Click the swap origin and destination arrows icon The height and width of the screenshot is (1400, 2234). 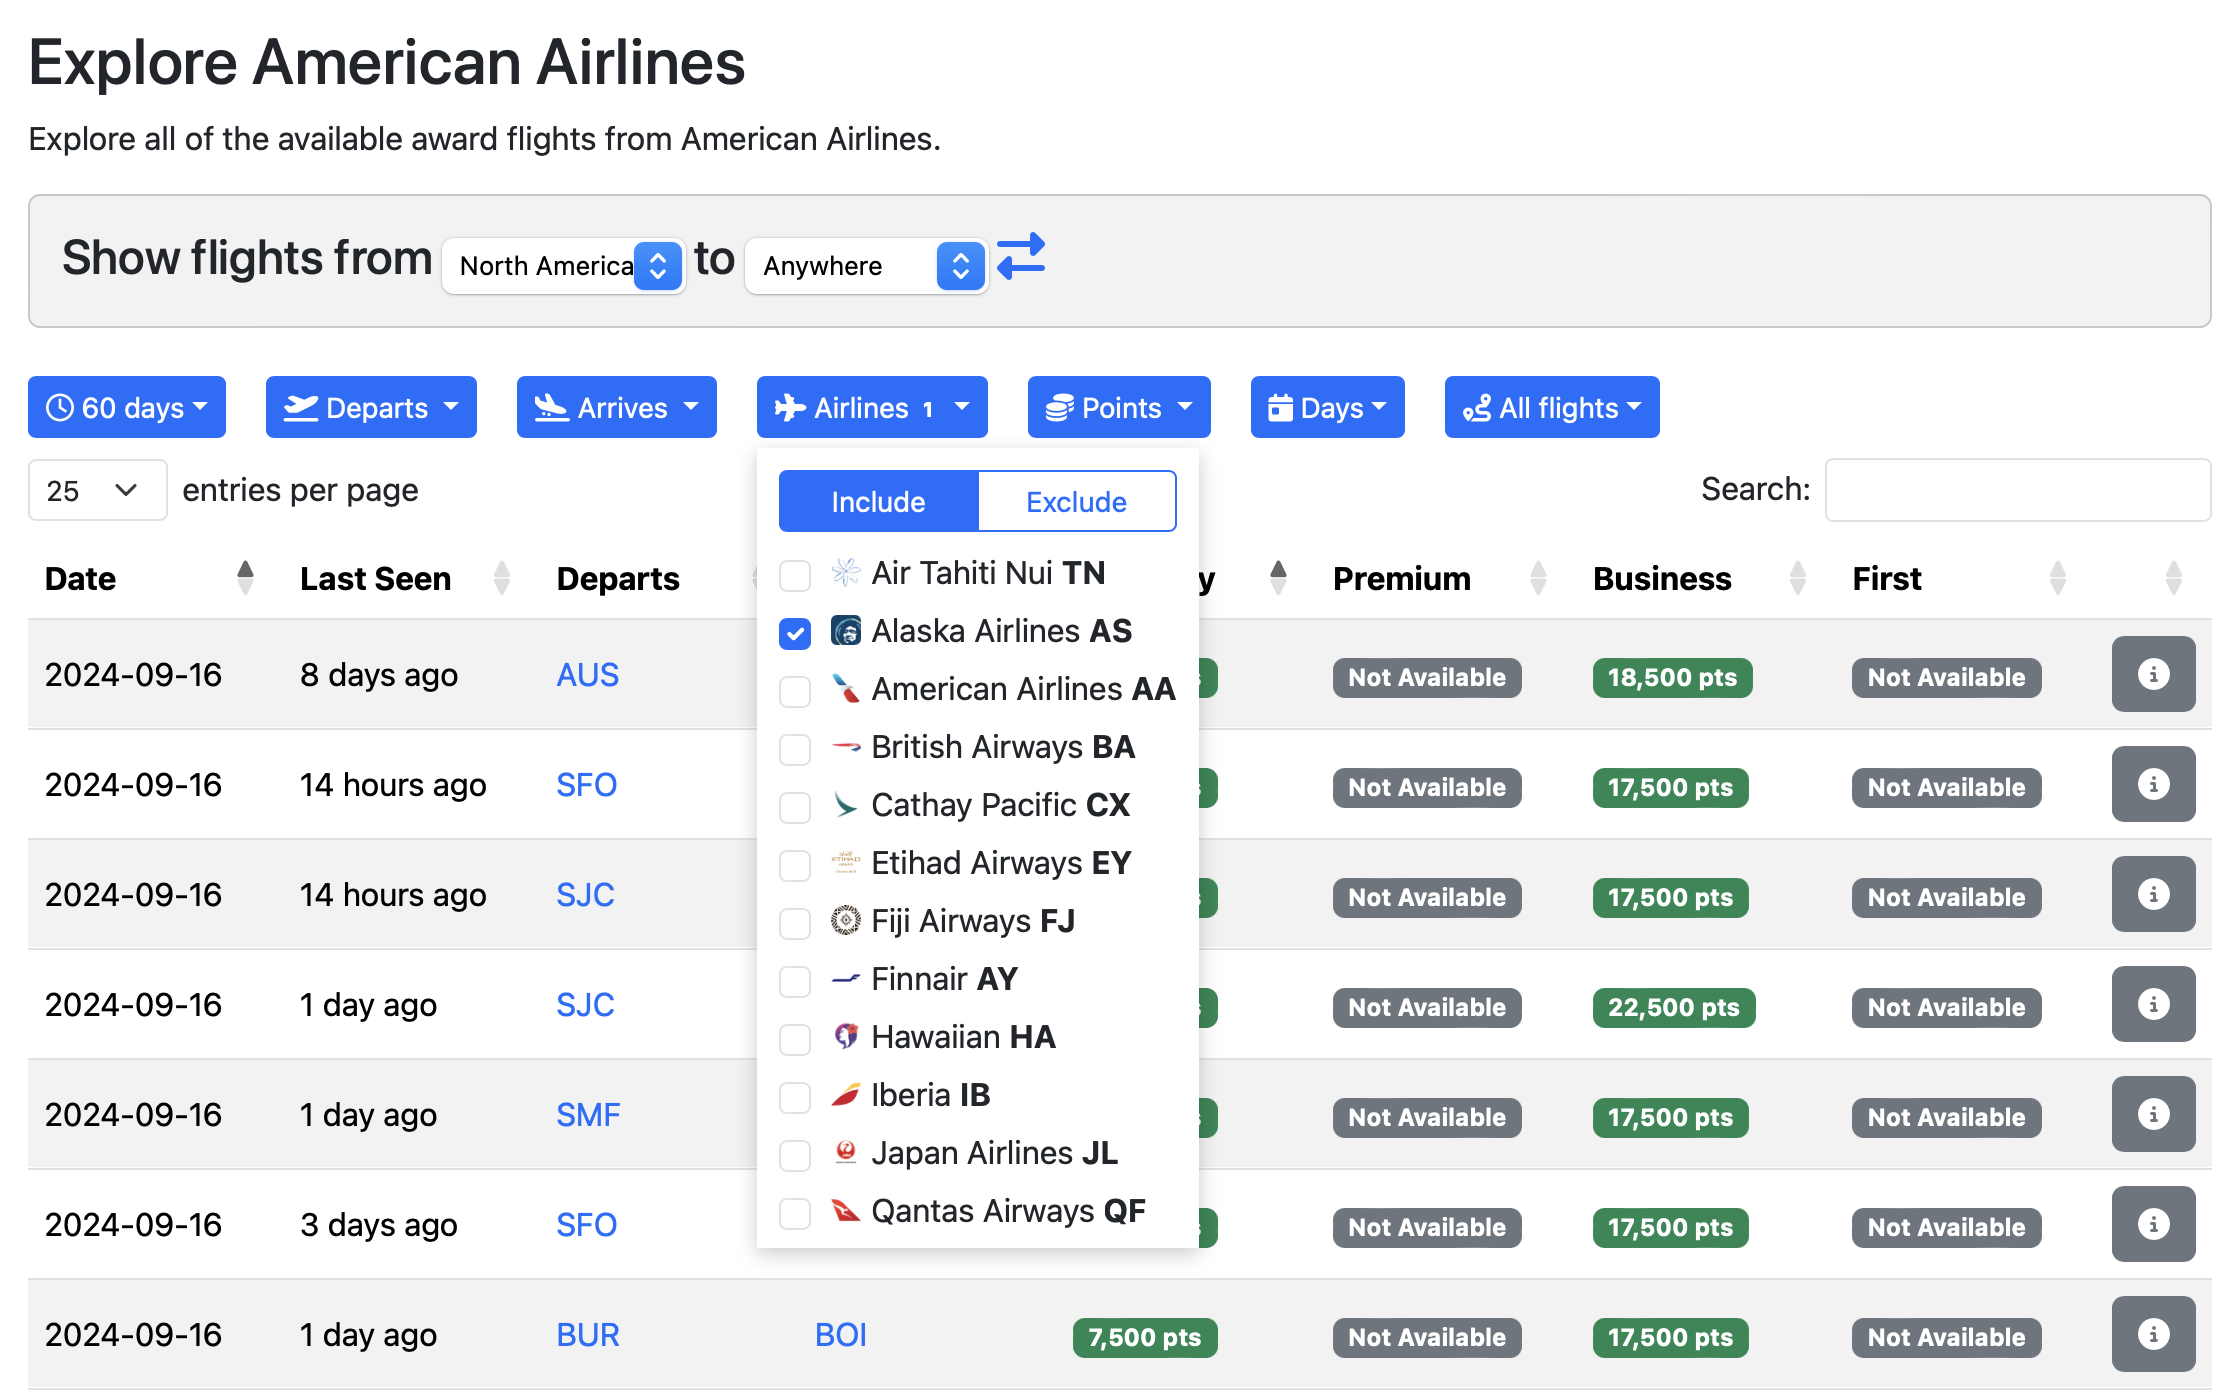(1021, 257)
